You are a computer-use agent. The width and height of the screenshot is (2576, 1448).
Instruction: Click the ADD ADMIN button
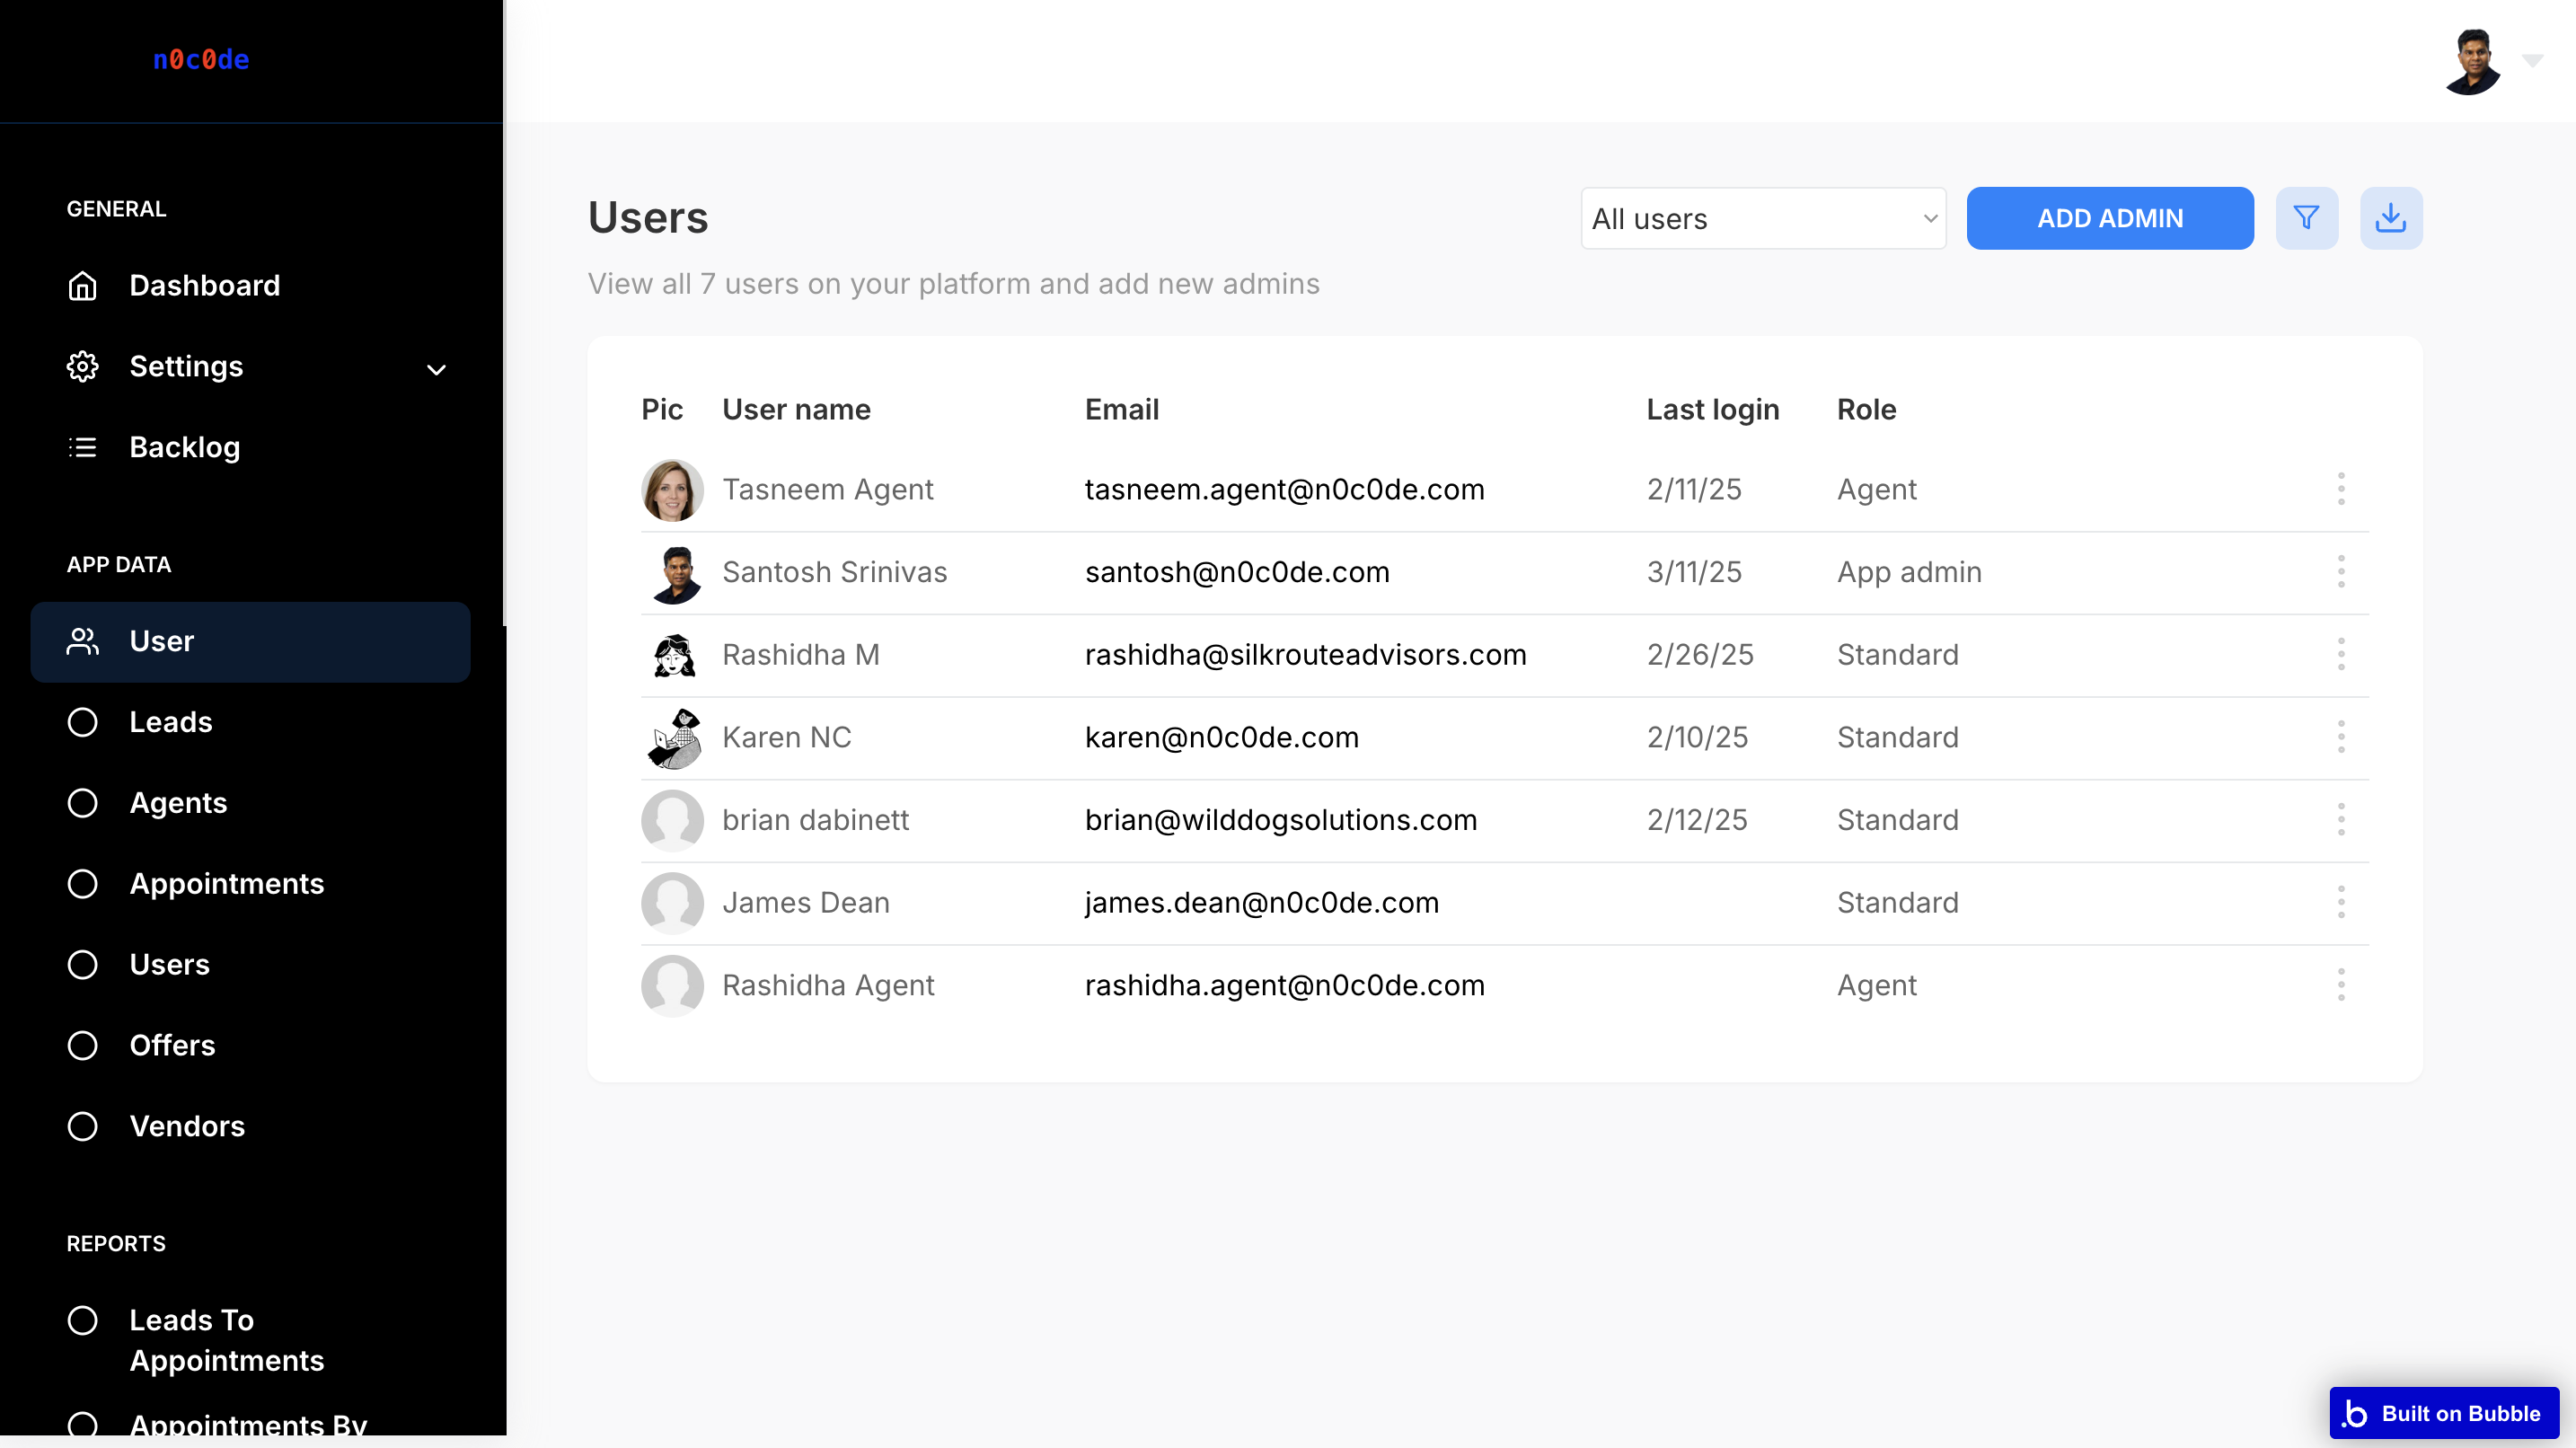2109,218
